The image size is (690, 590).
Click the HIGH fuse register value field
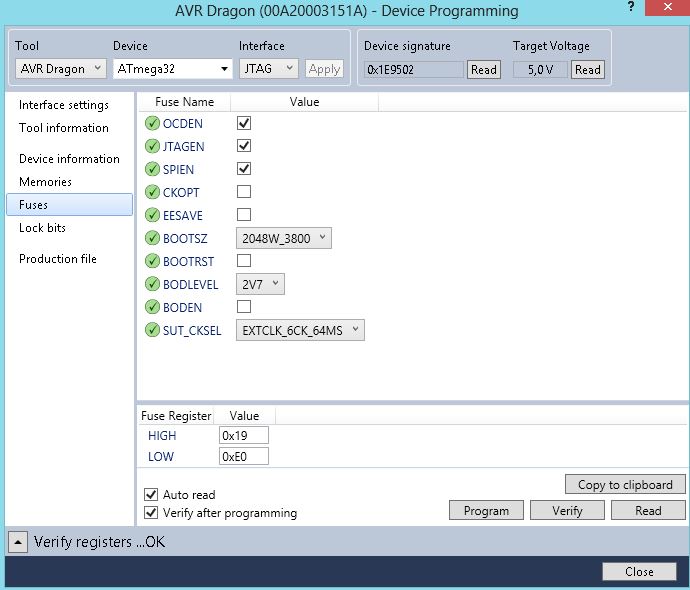pyautogui.click(x=244, y=436)
